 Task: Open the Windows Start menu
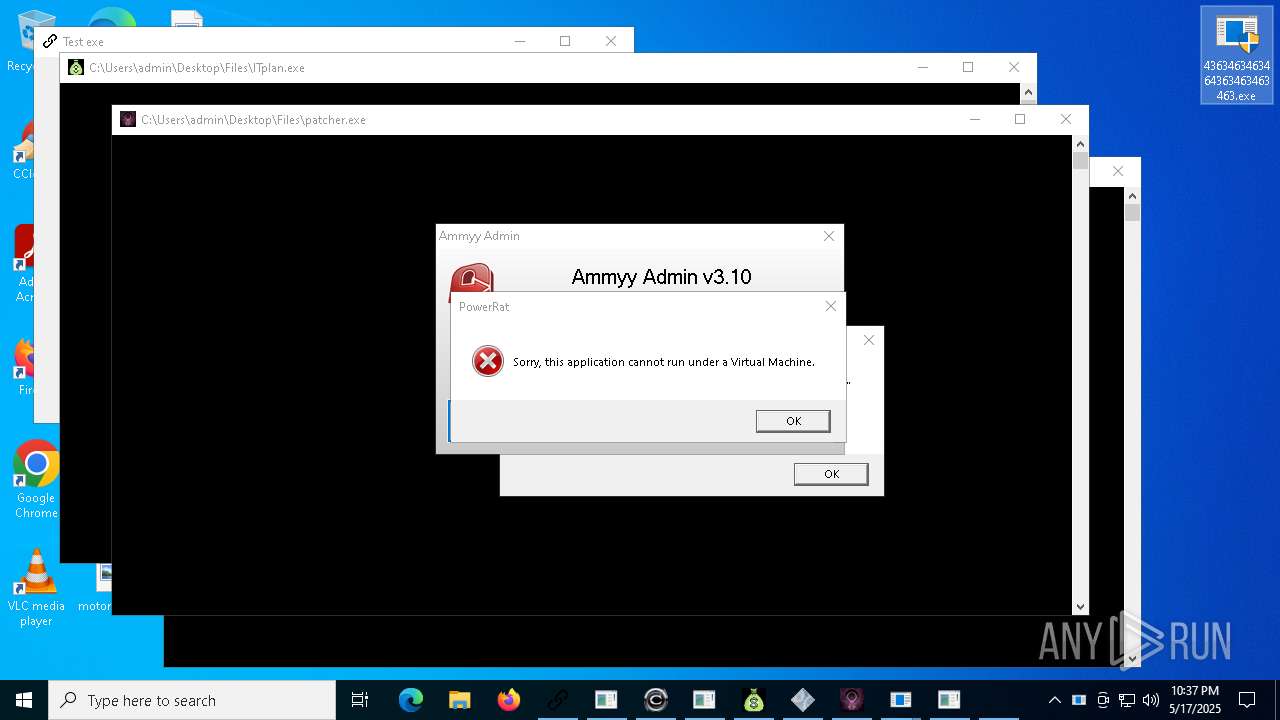[x=24, y=700]
